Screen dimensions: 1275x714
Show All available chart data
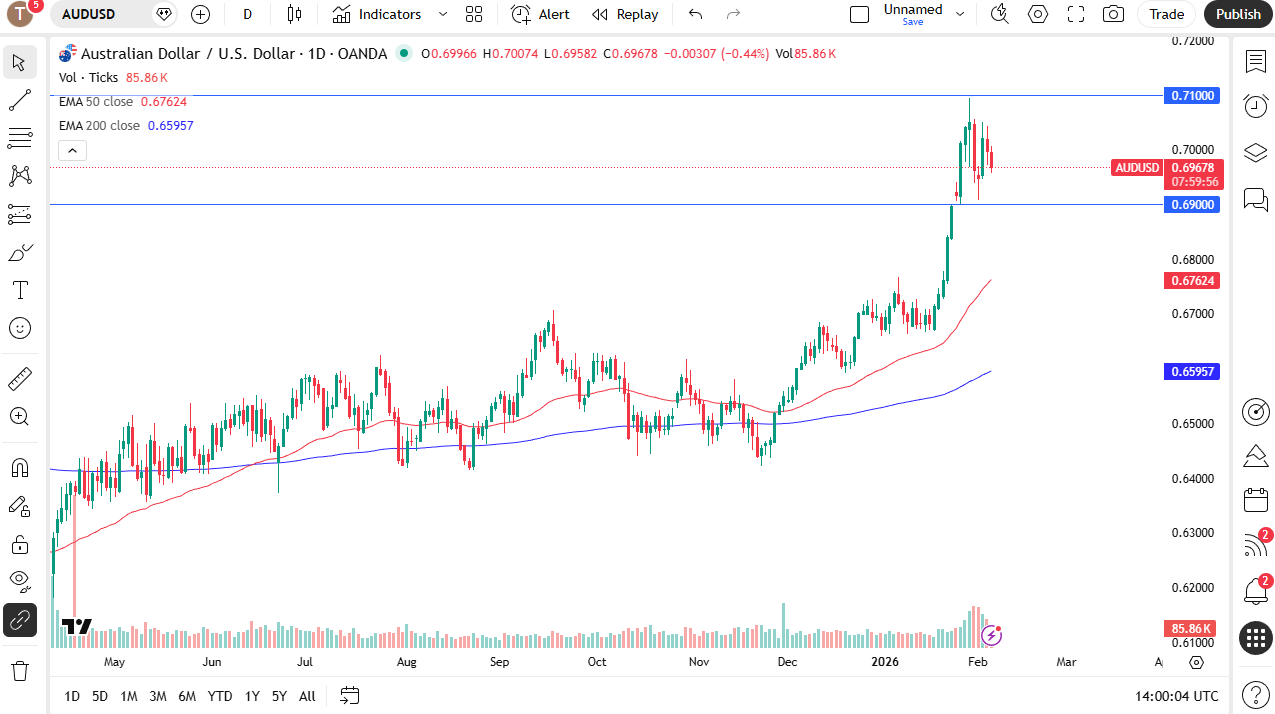307,696
